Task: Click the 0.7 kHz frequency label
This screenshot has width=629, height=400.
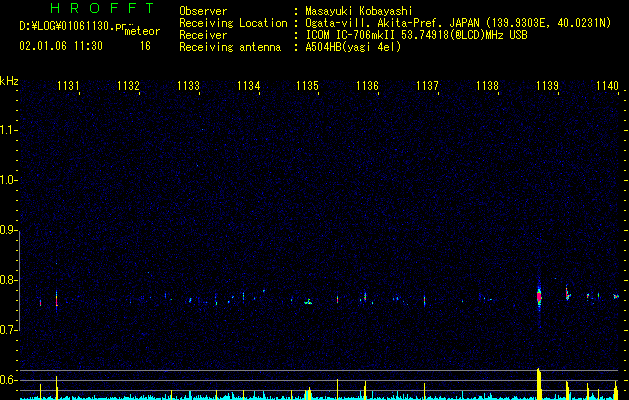Action: pyautogui.click(x=7, y=330)
